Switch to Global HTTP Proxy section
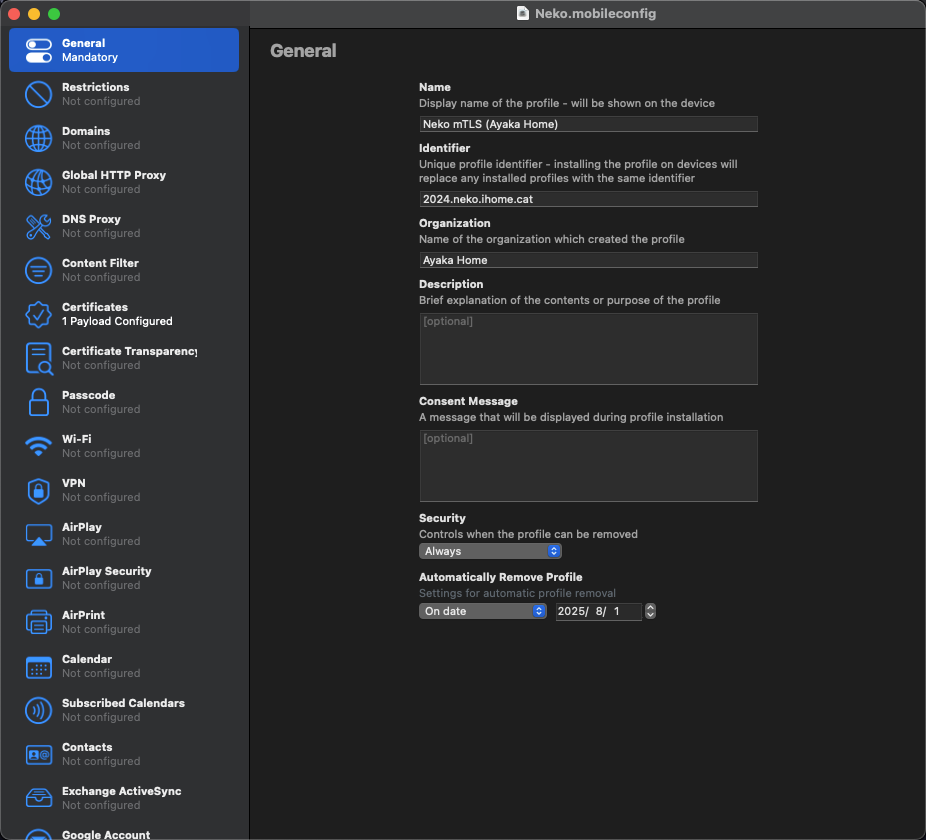The height and width of the screenshot is (840, 926). pyautogui.click(x=113, y=182)
